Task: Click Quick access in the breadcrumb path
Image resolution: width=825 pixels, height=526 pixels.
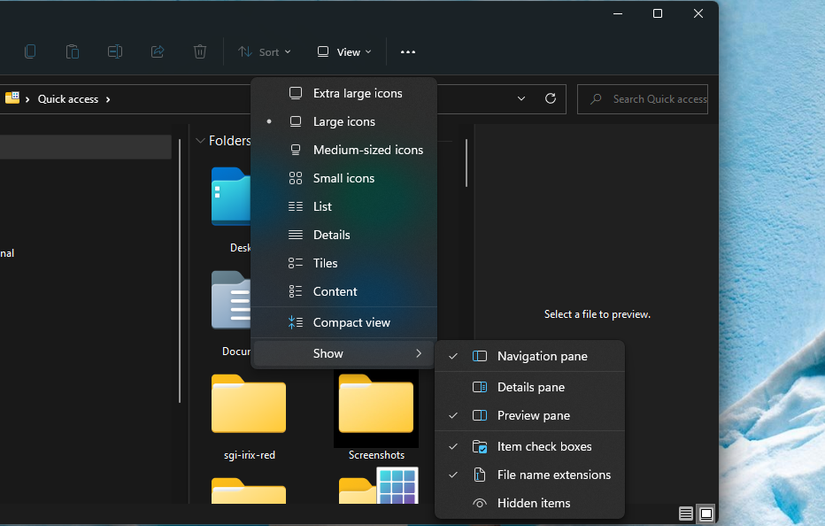Action: (68, 99)
